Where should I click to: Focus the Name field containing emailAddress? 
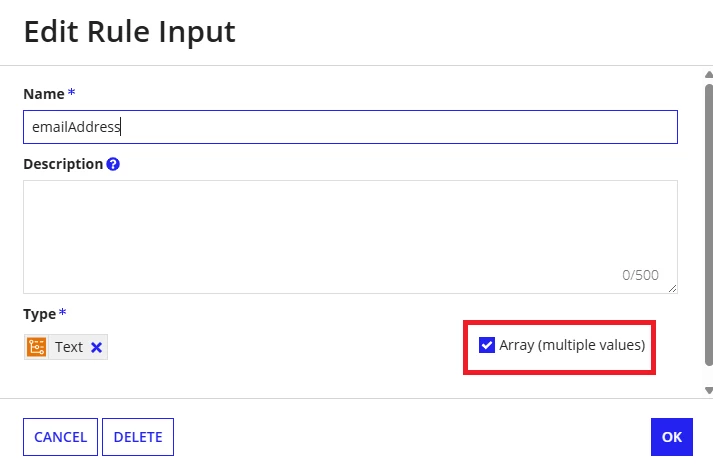click(350, 127)
